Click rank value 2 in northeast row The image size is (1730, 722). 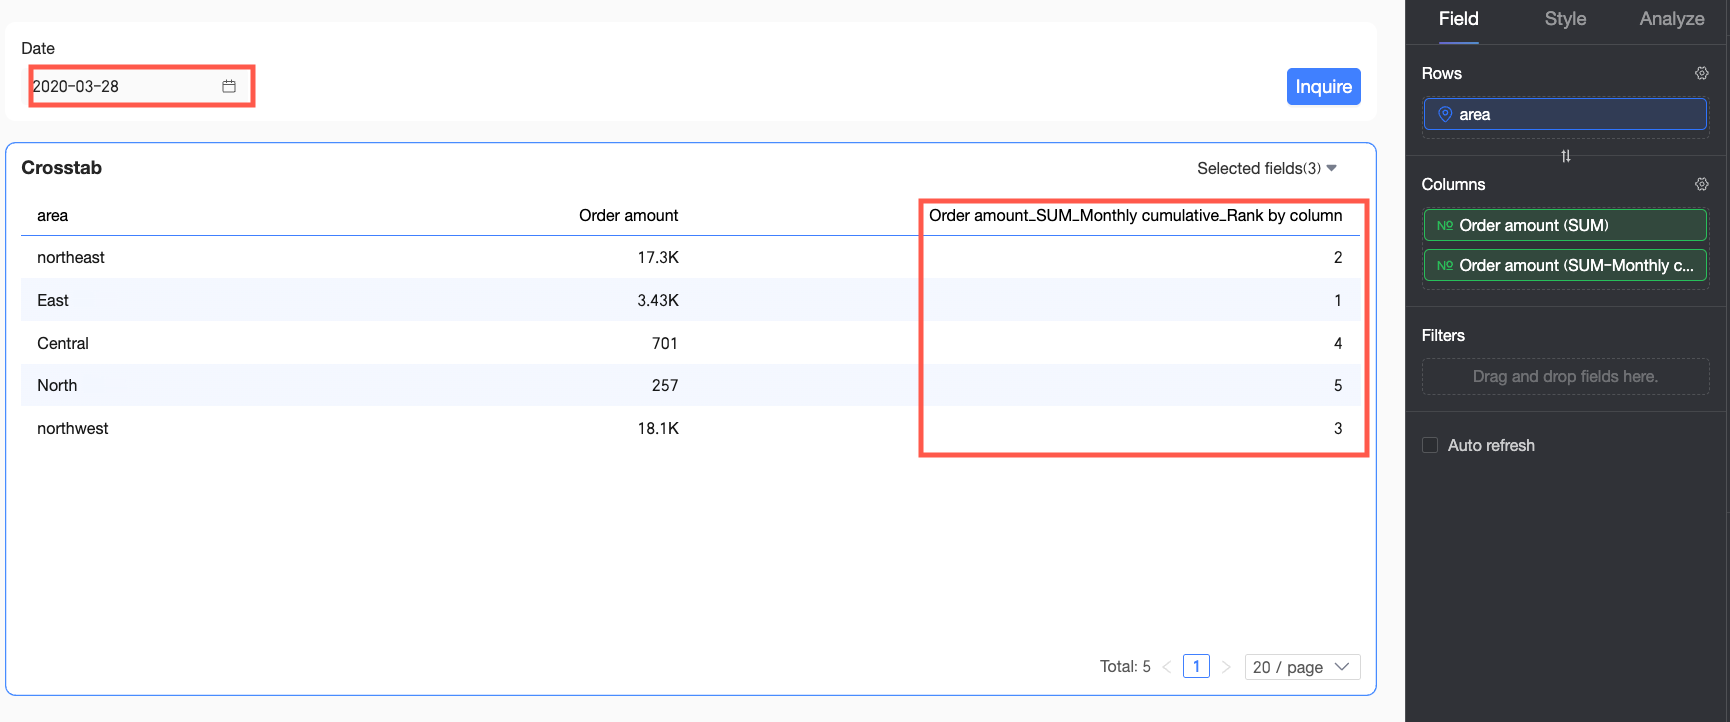(1338, 258)
